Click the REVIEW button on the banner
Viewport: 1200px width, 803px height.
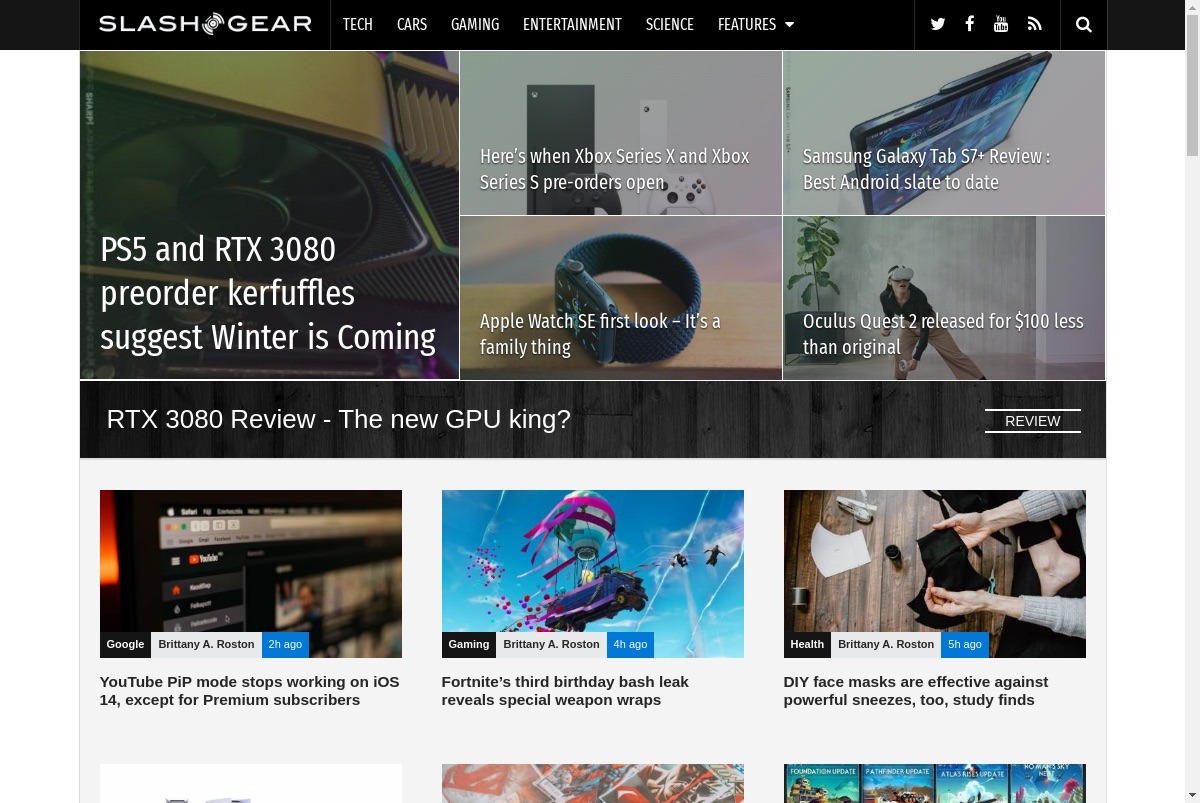click(x=1033, y=421)
